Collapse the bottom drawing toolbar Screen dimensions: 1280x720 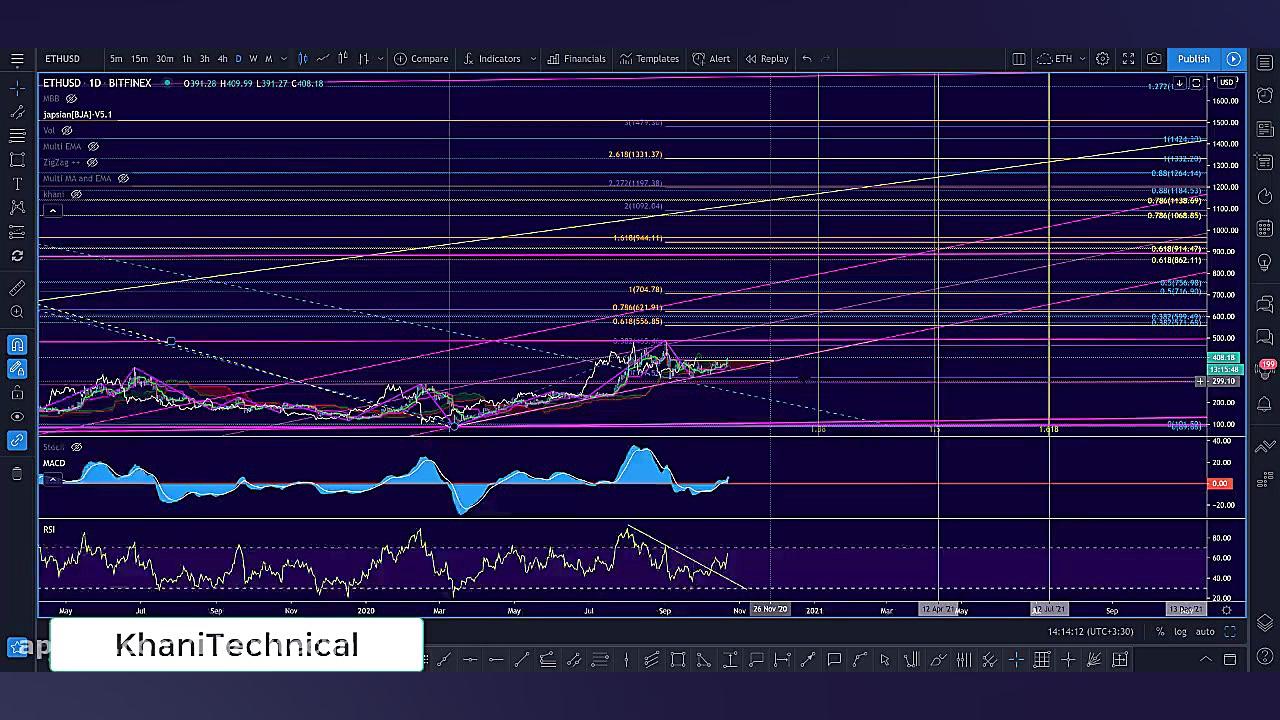1206,660
